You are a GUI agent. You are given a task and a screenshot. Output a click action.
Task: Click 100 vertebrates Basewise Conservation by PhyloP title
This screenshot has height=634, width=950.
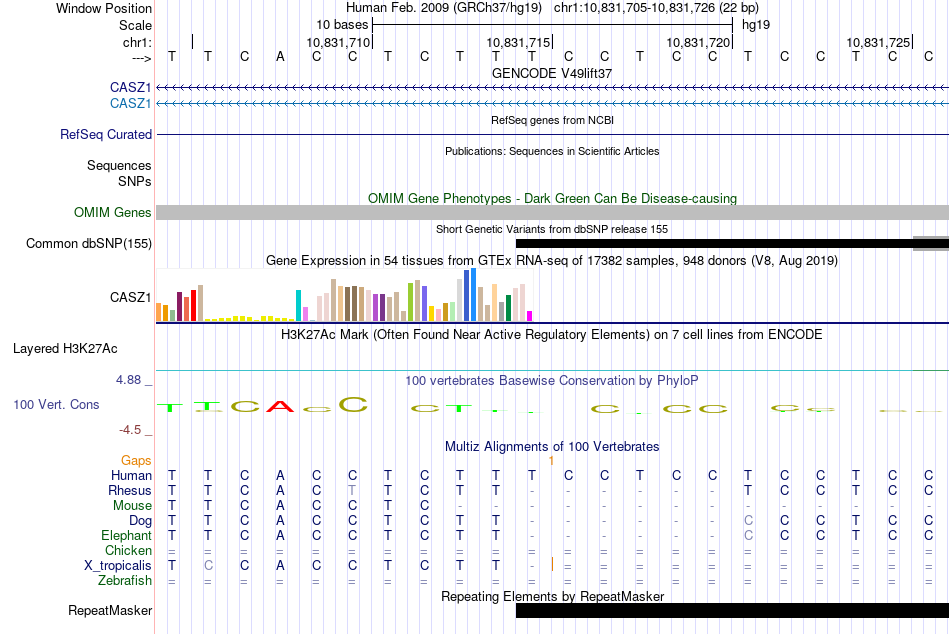coord(552,381)
